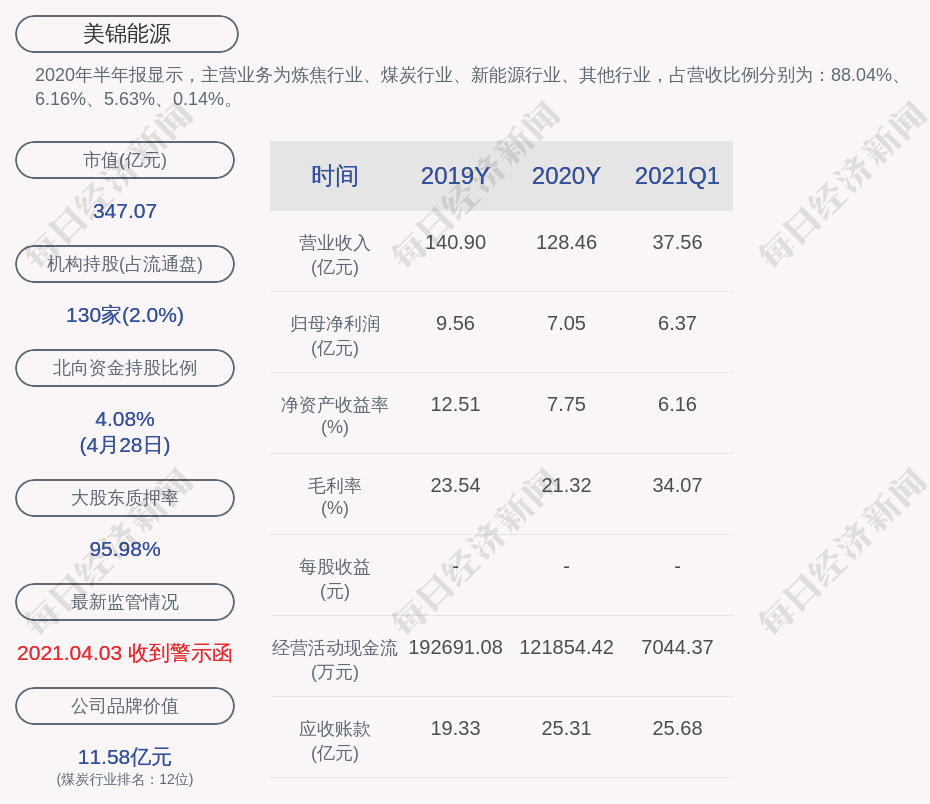This screenshot has width=930, height=804.
Task: Click the 最新监管情况 label
Action: point(125,602)
